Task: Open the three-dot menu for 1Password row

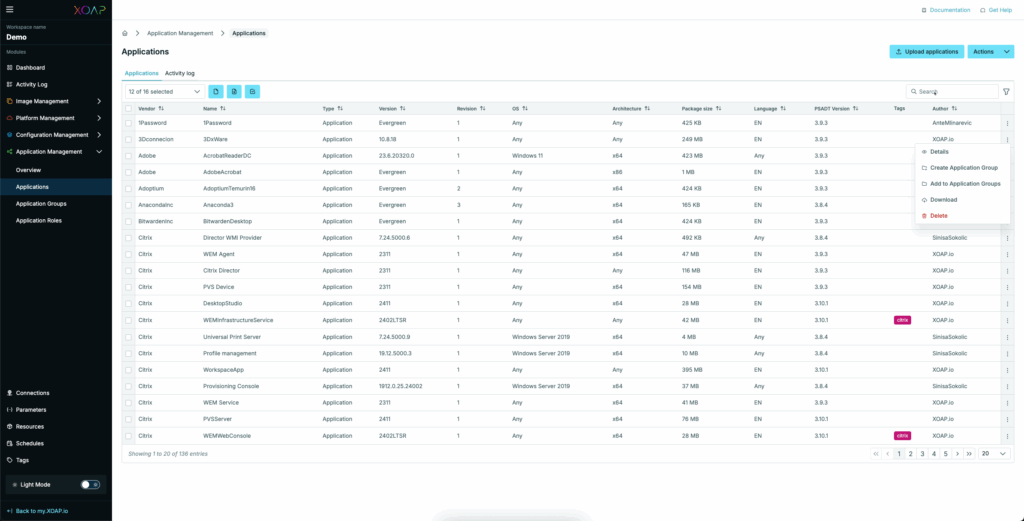Action: (1007, 123)
